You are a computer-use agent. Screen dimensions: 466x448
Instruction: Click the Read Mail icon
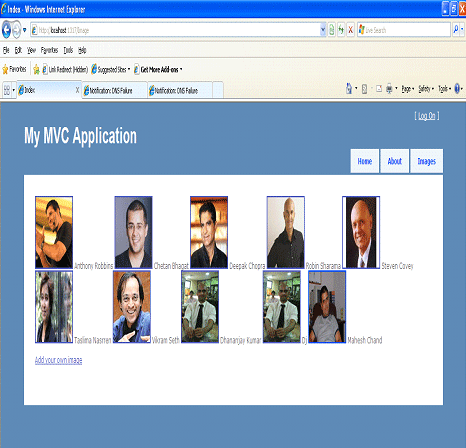[379, 89]
